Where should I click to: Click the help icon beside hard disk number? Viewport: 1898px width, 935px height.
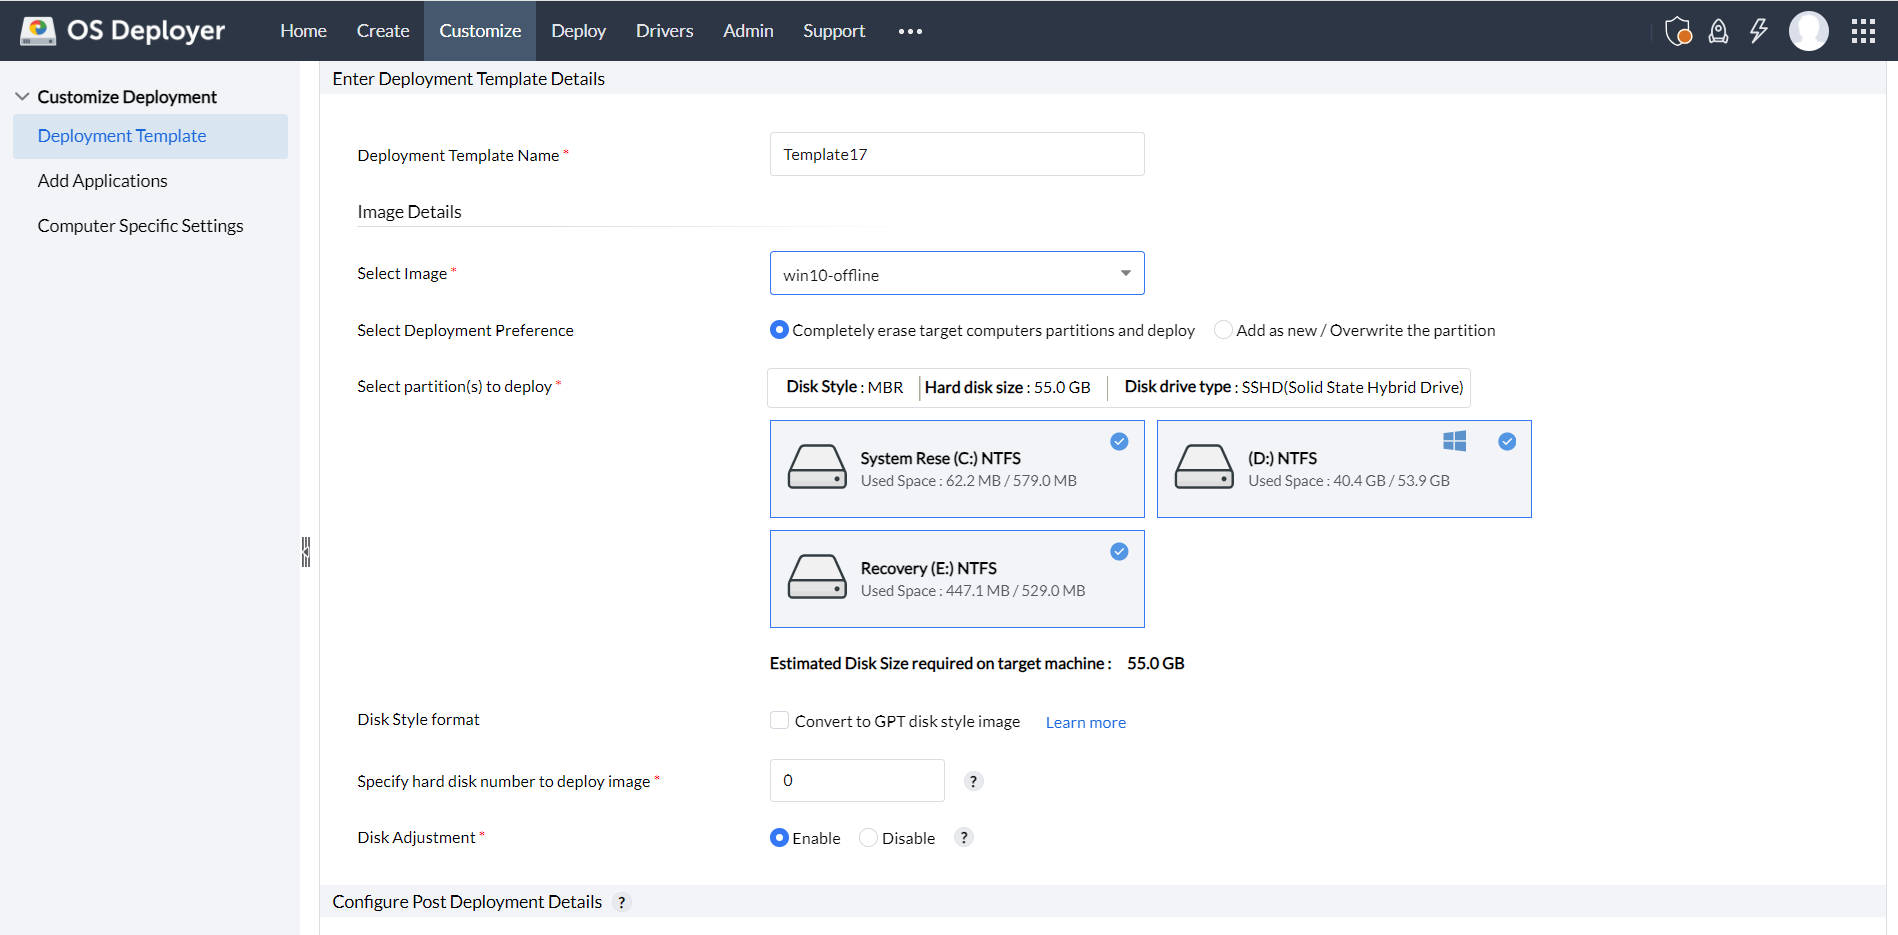coord(973,780)
